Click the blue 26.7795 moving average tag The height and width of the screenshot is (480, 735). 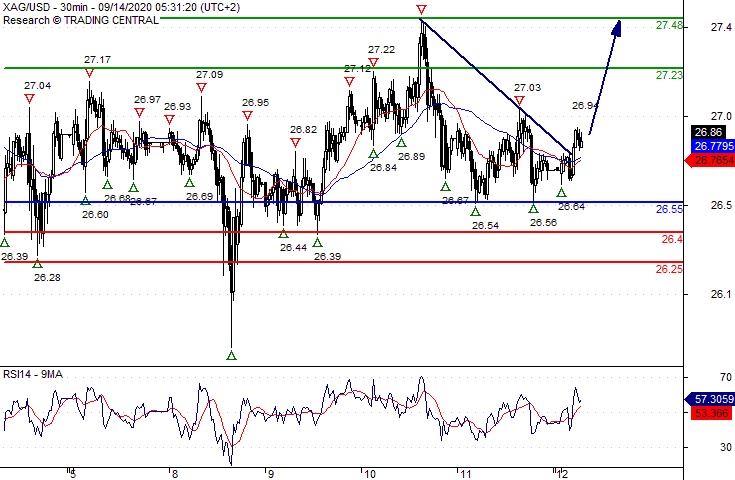712,146
